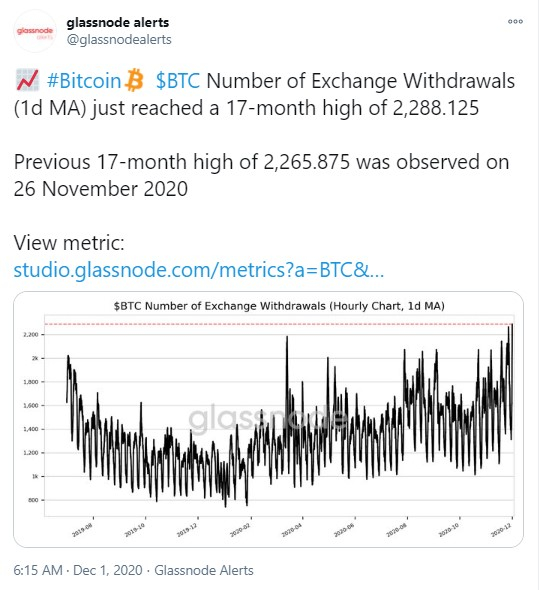Click the glassnode alerts profile avatar

point(35,31)
